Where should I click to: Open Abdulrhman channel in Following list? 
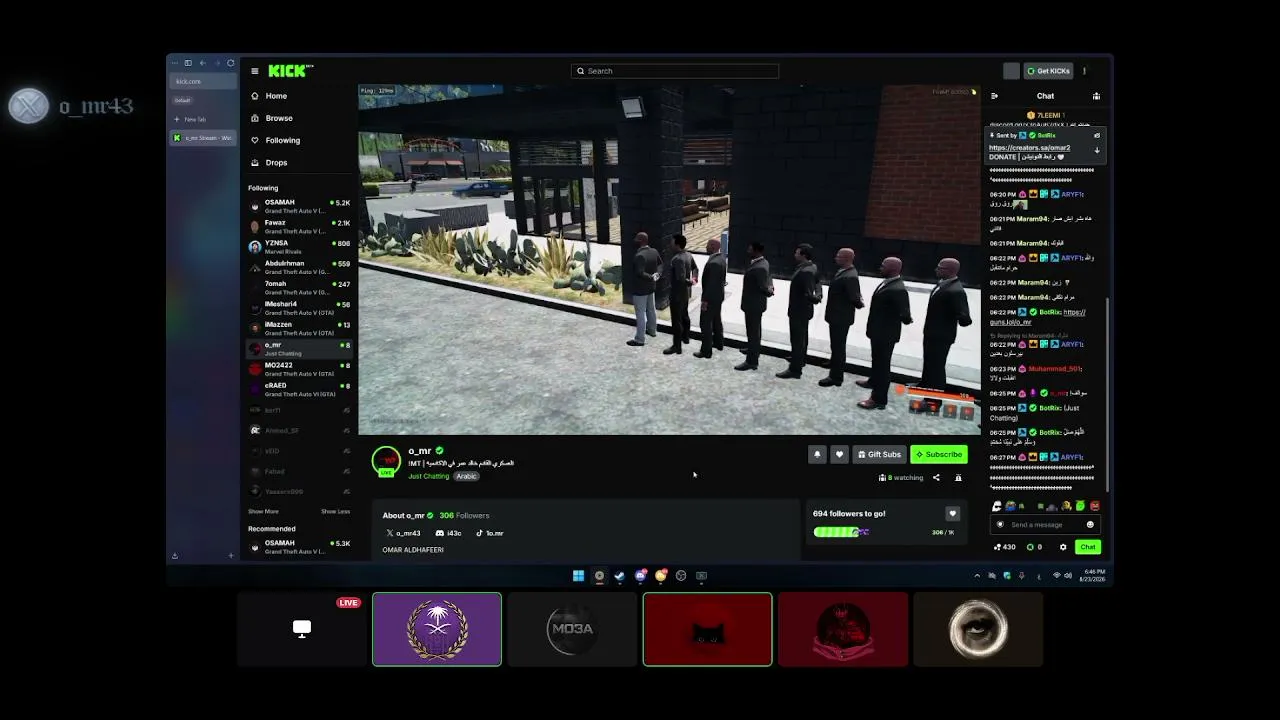tap(299, 267)
